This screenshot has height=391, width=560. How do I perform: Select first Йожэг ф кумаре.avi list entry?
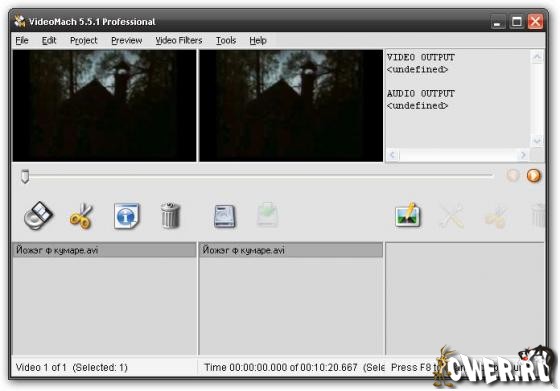point(104,250)
